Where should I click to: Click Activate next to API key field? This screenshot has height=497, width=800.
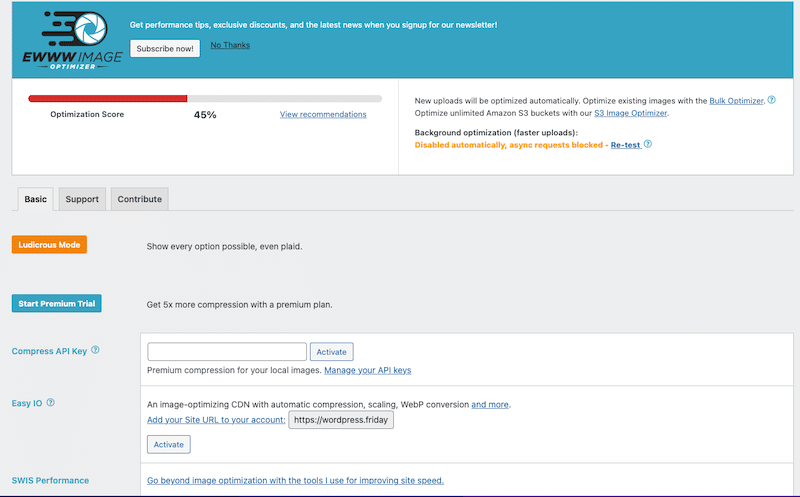click(332, 352)
